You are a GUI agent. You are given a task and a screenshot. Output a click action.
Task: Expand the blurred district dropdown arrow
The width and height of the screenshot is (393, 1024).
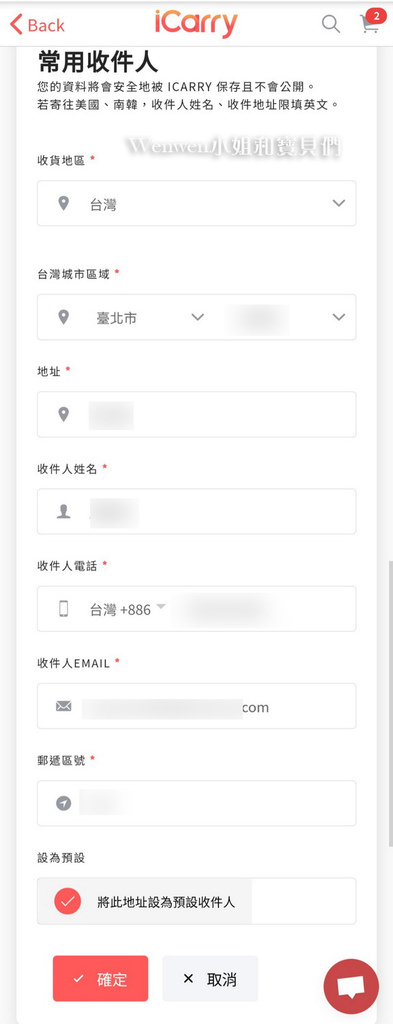338,317
